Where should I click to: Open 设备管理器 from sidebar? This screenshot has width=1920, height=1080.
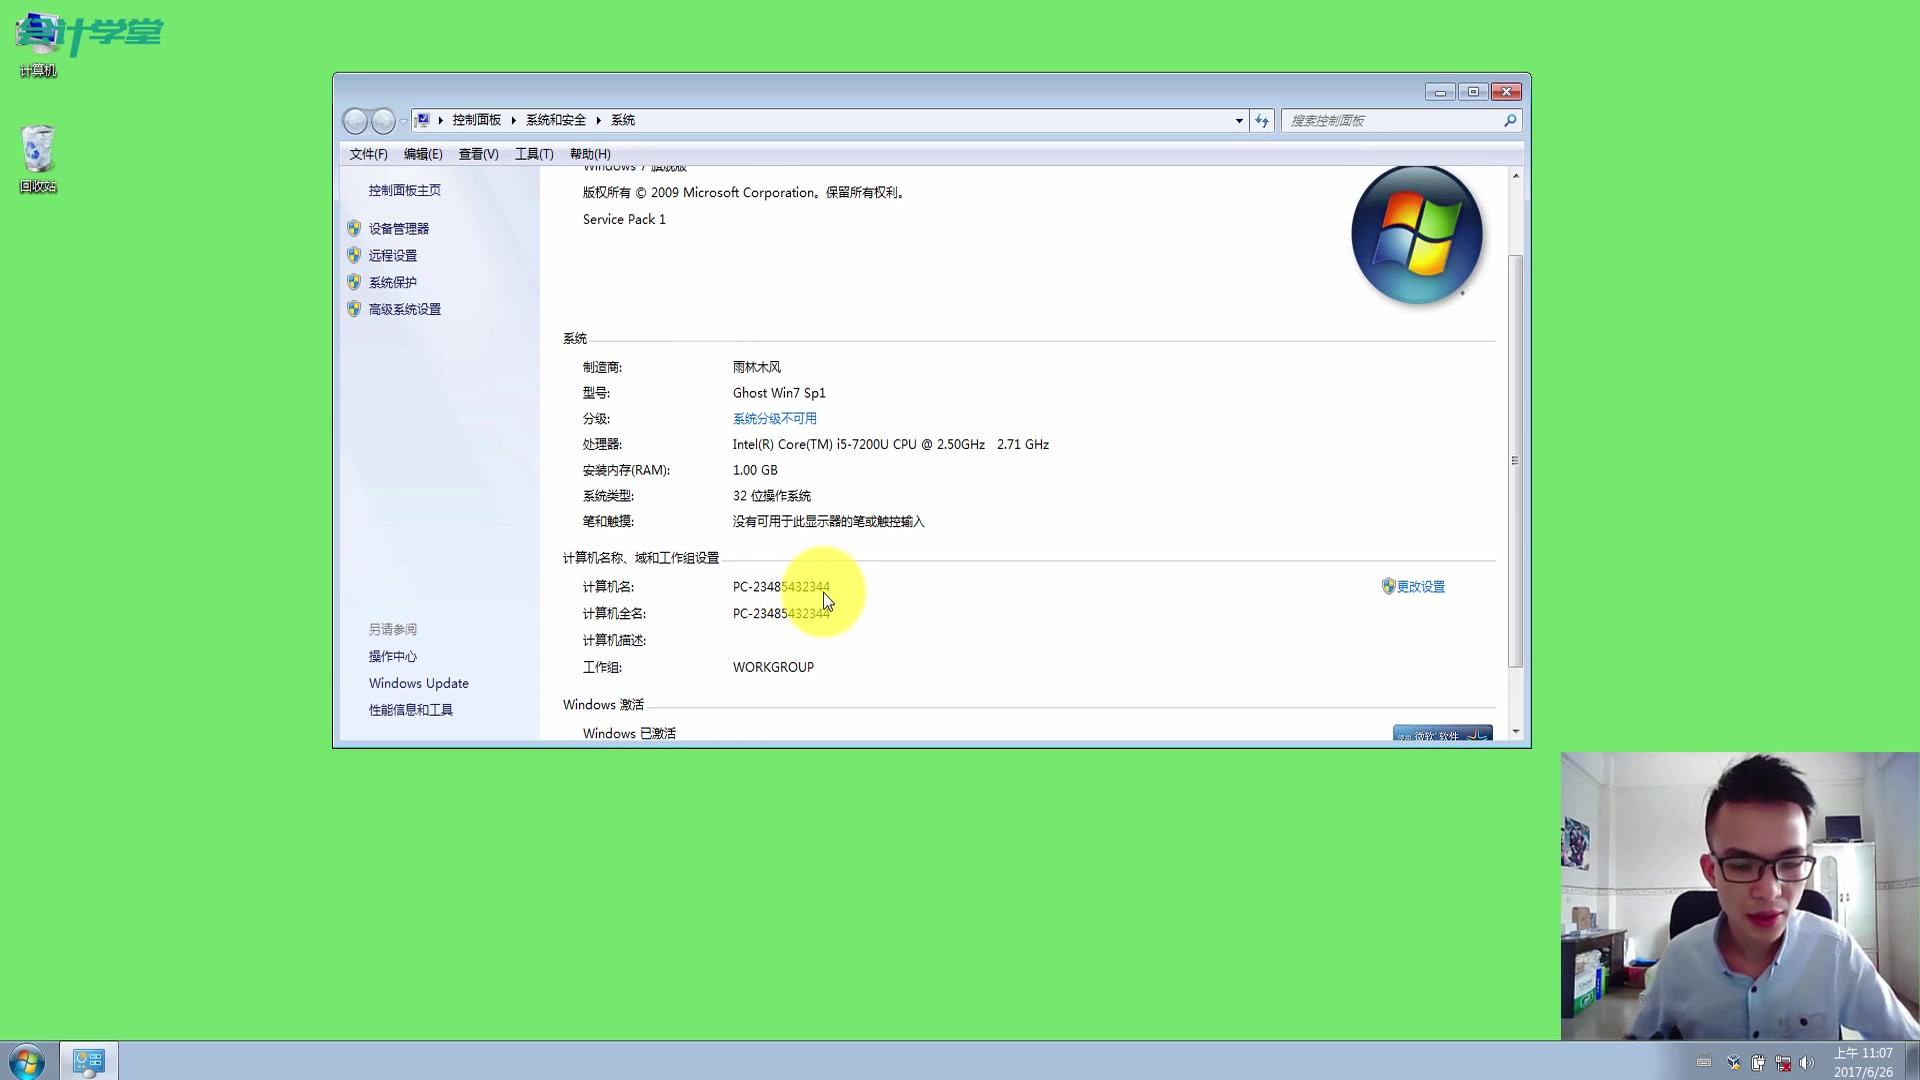point(398,227)
